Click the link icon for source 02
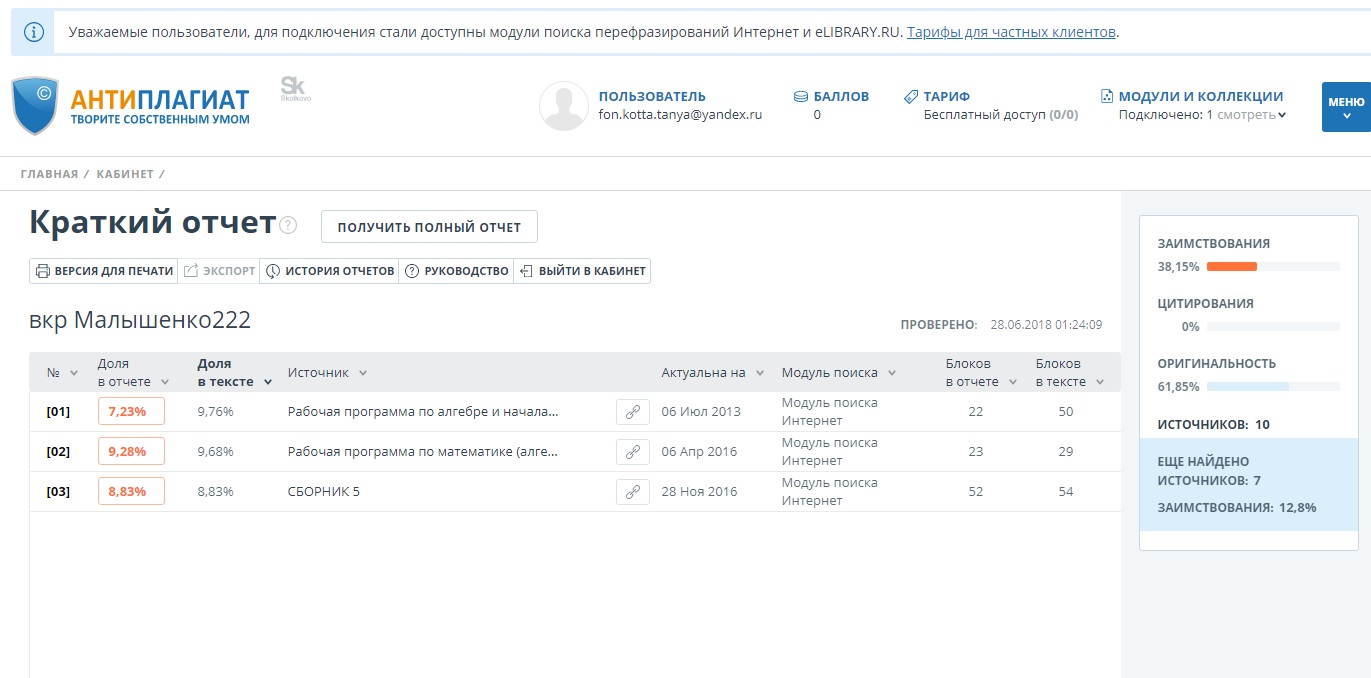The image size is (1371, 678). coord(632,452)
